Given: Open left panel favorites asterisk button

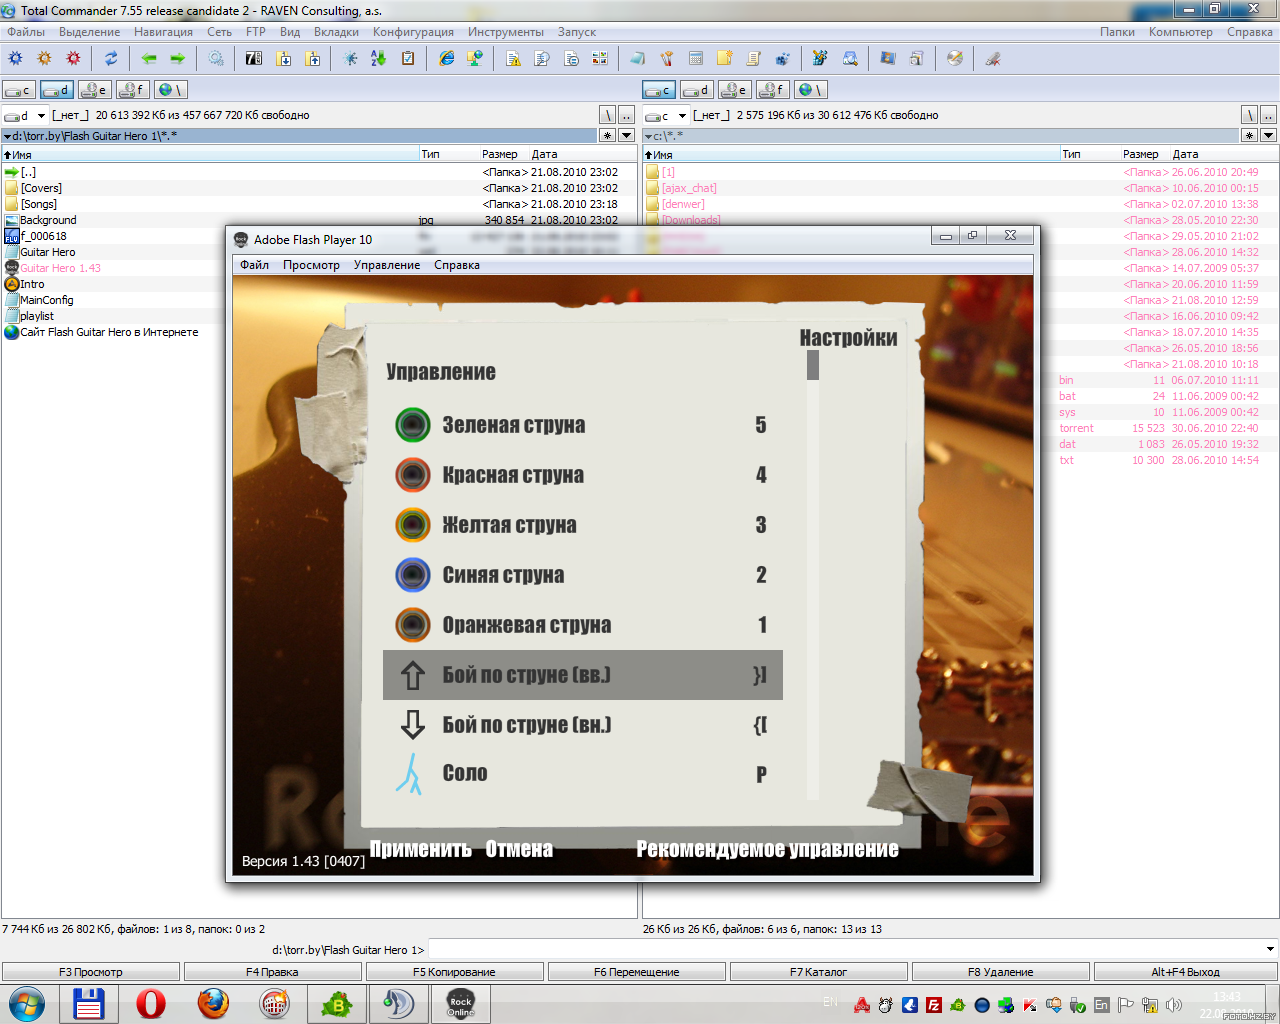Looking at the screenshot, I should pyautogui.click(x=607, y=135).
